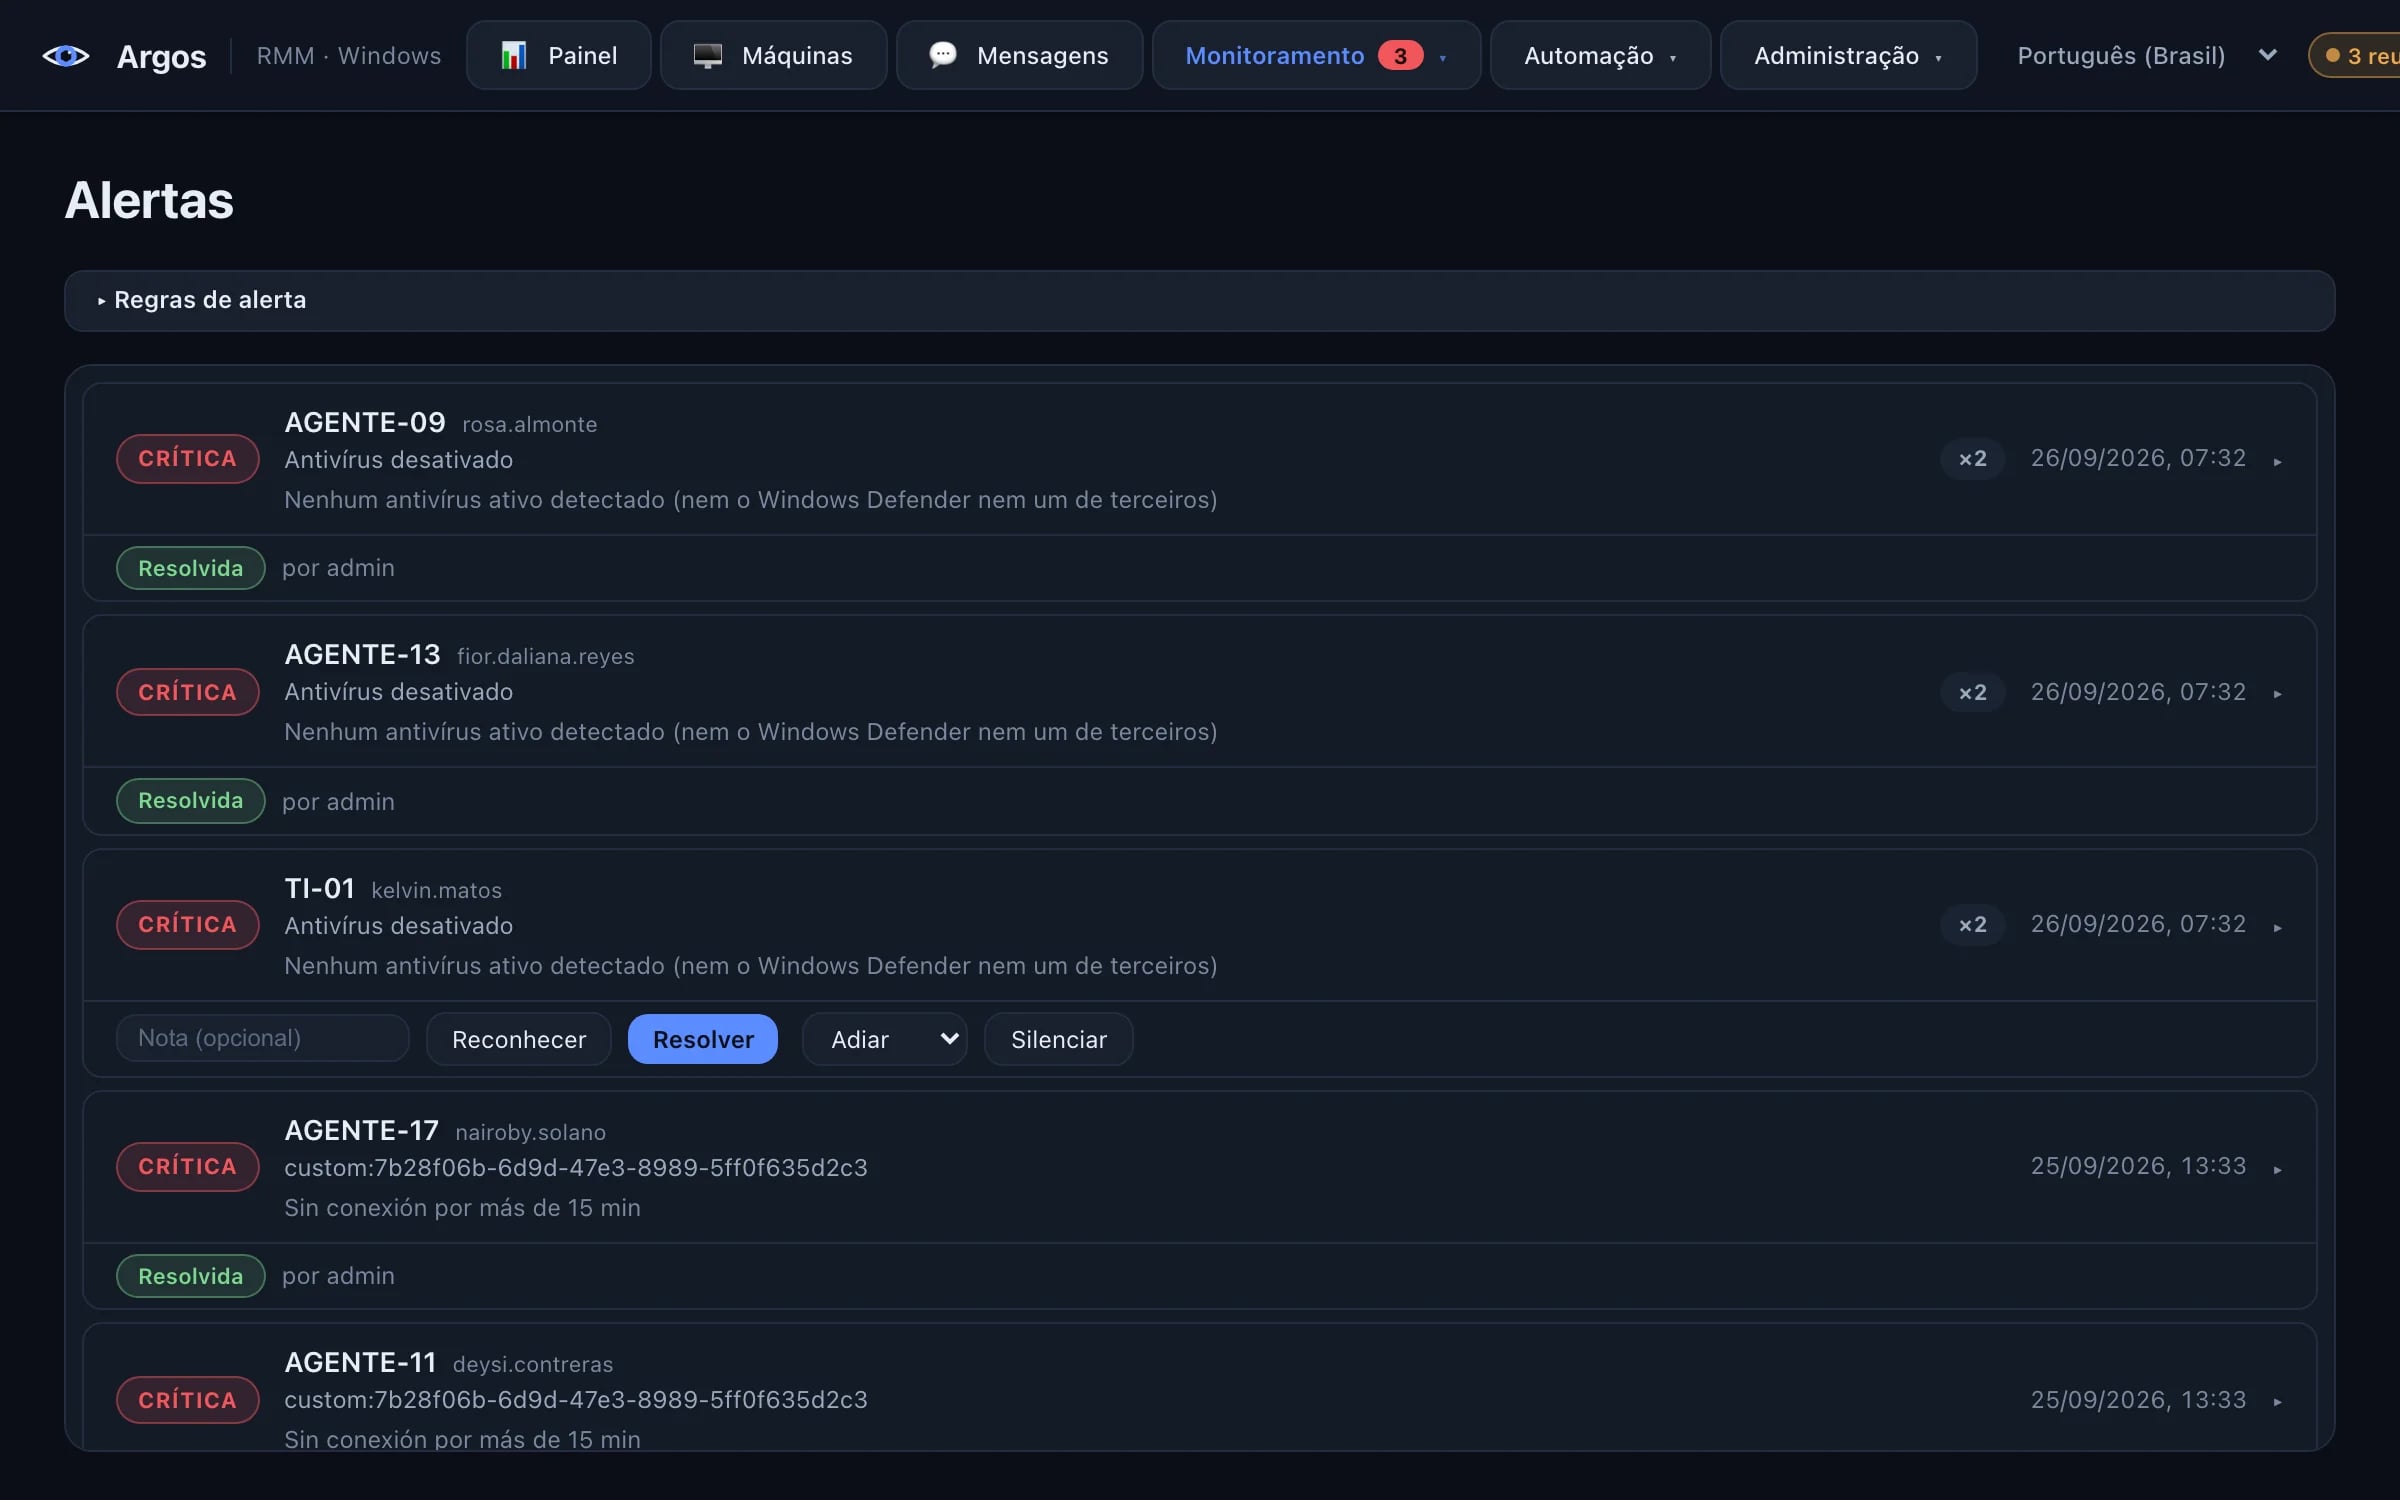Open the Português (Brasil) language selector
Screen dimensions: 2400x1500
tap(2146, 56)
